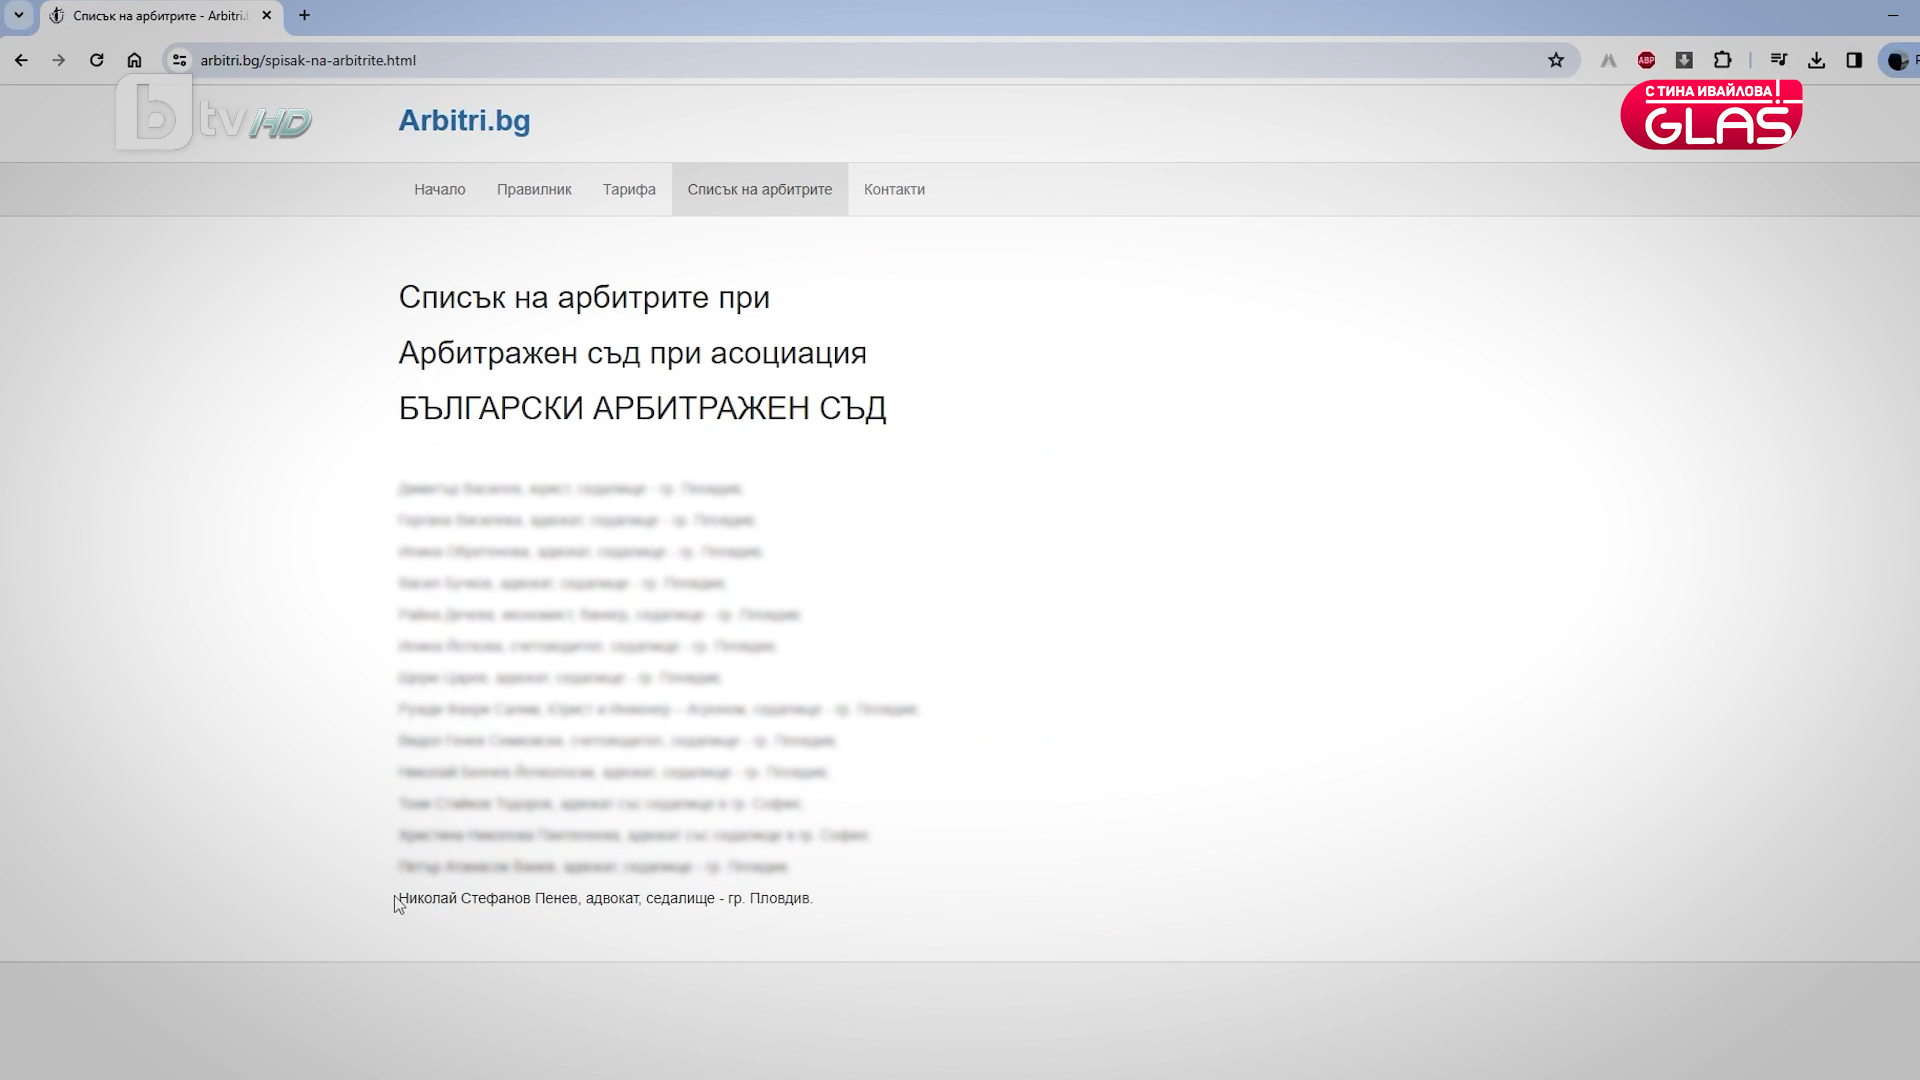The image size is (1920, 1080).
Task: Toggle the browser side panel
Action: tap(1854, 60)
